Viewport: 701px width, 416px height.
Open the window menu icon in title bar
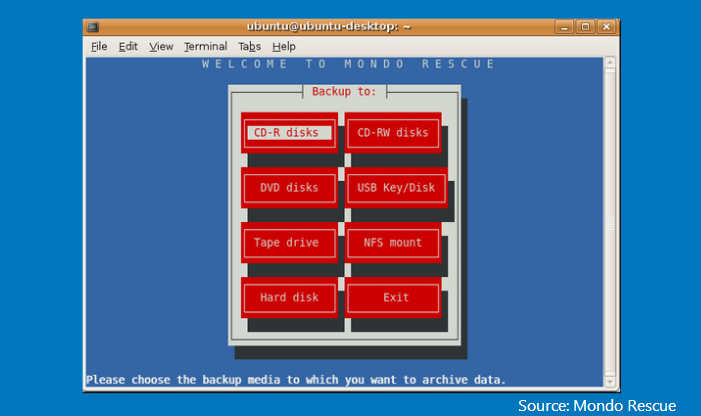click(x=92, y=27)
